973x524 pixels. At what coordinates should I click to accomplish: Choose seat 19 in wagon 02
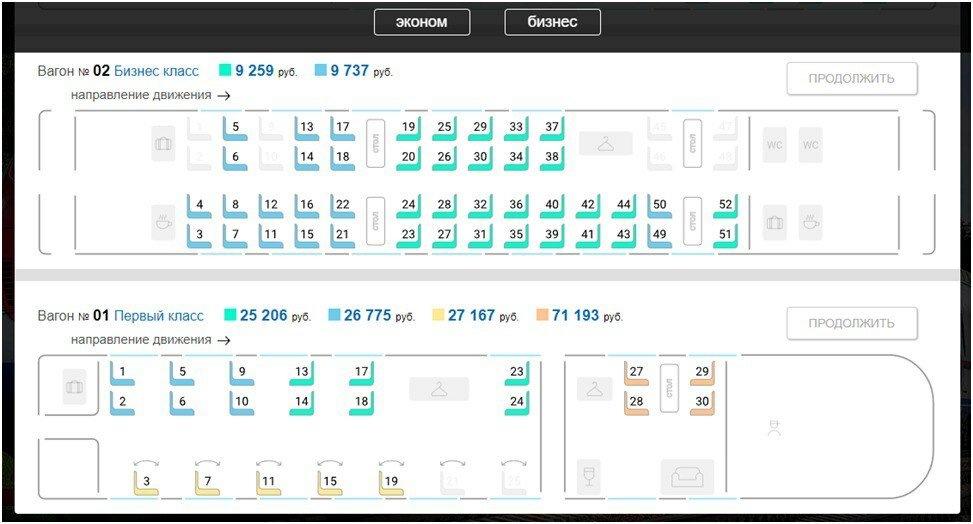coord(408,128)
